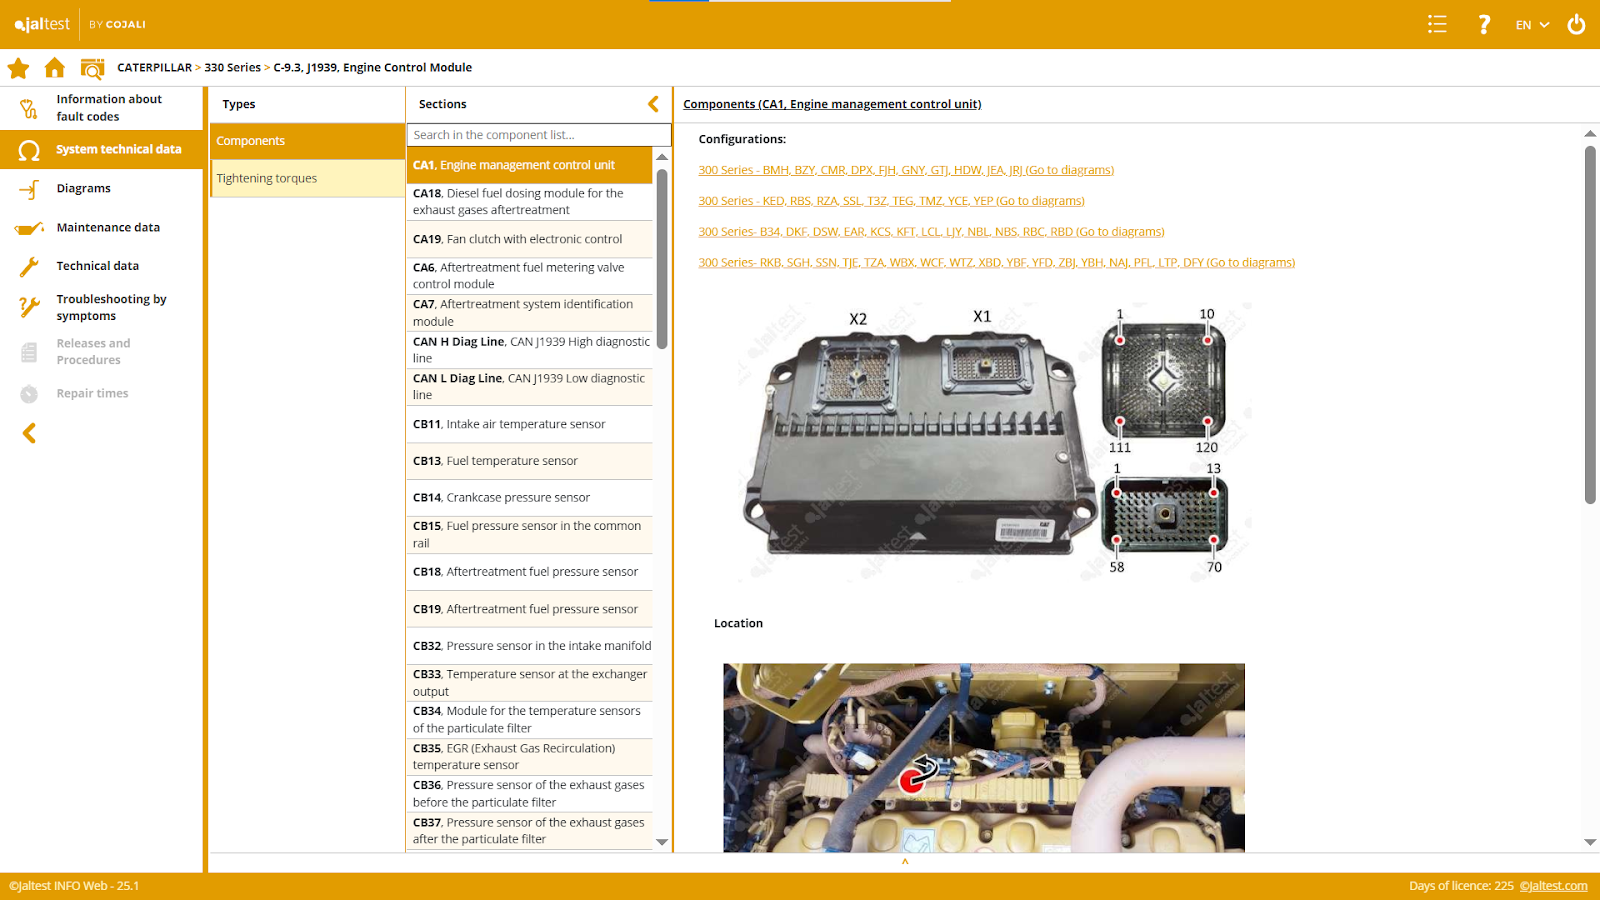
Task: Open the help question mark icon
Action: pos(1484,24)
